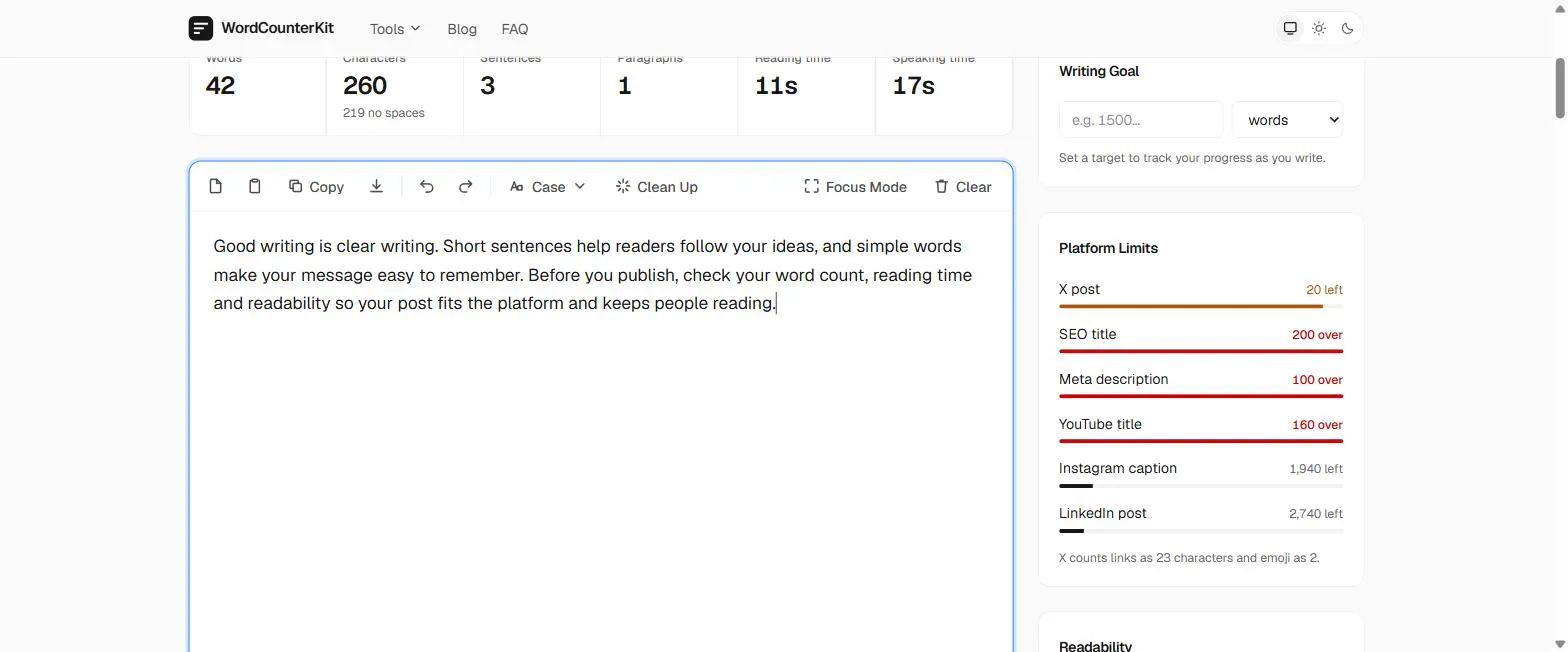Open the Case dropdown
The width and height of the screenshot is (1568, 652).
[547, 186]
